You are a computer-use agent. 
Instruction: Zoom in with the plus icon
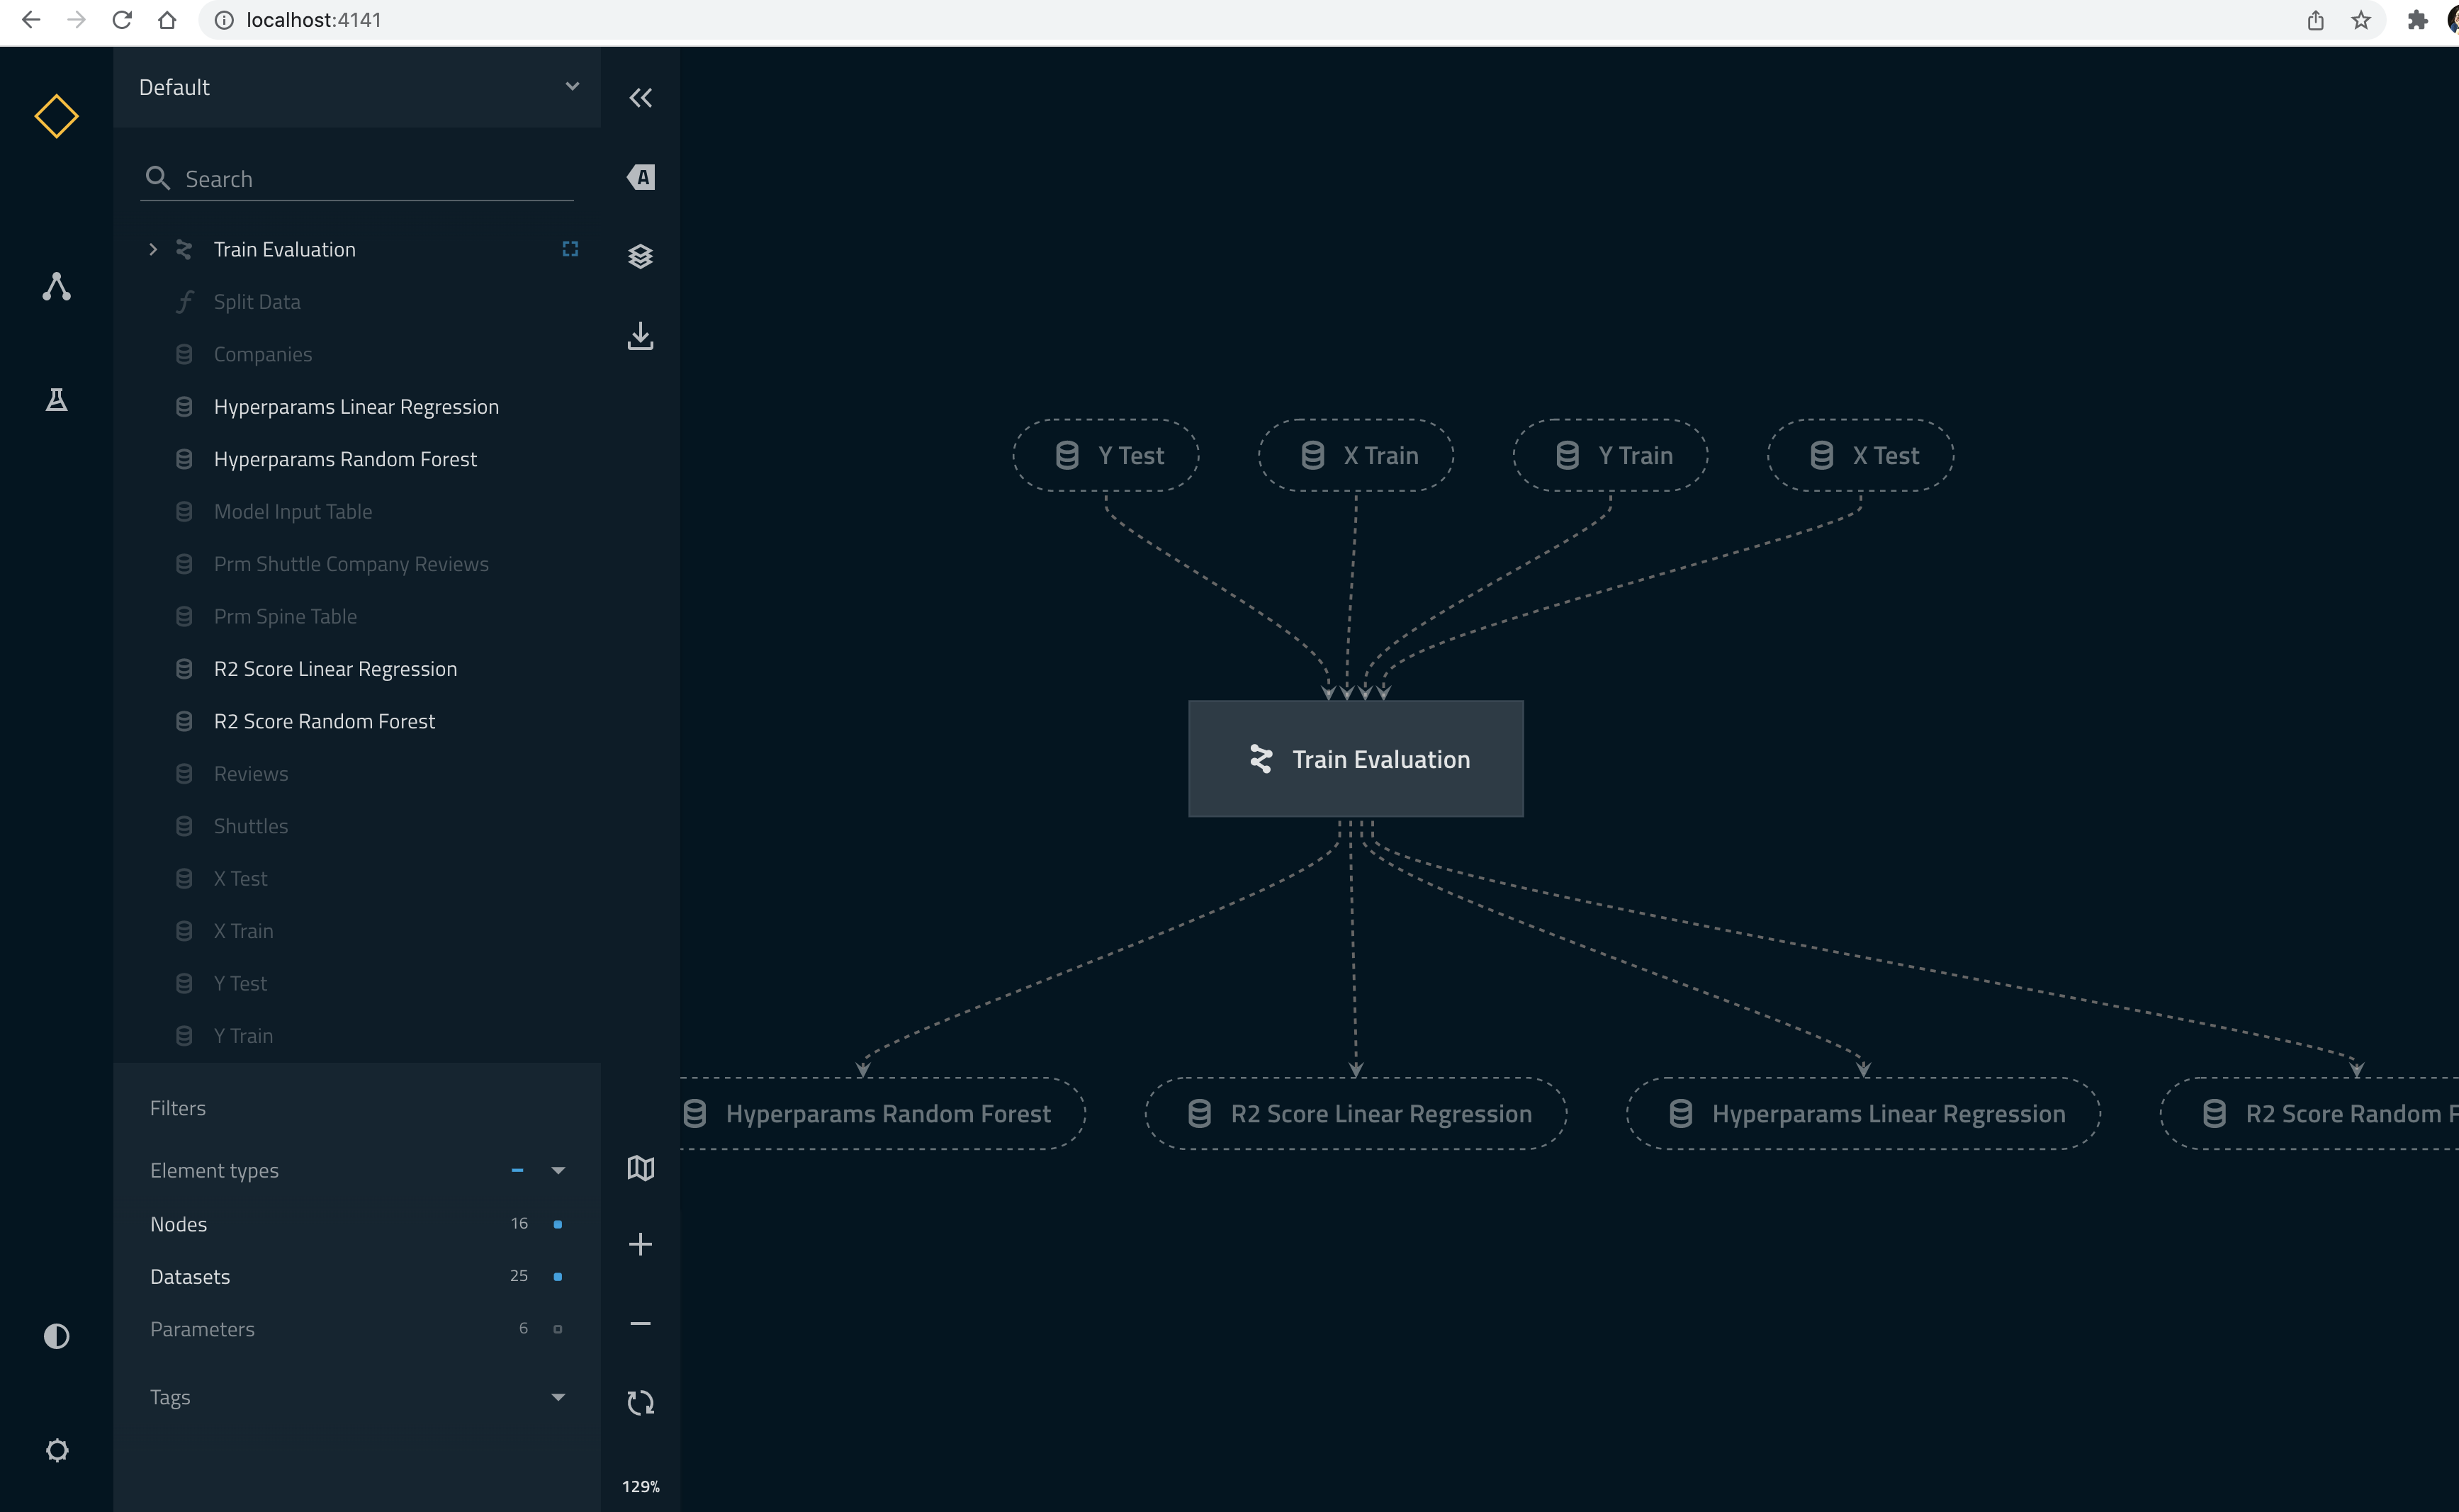pos(640,1244)
